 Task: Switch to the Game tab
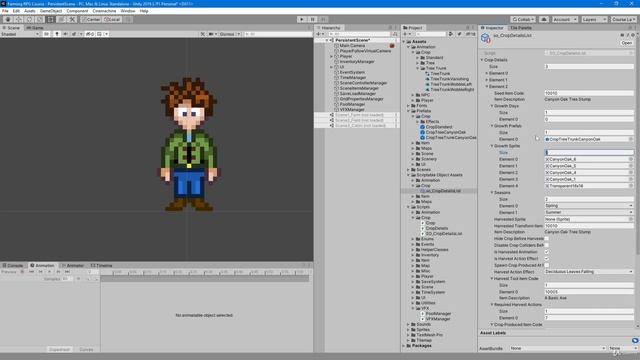click(35, 28)
